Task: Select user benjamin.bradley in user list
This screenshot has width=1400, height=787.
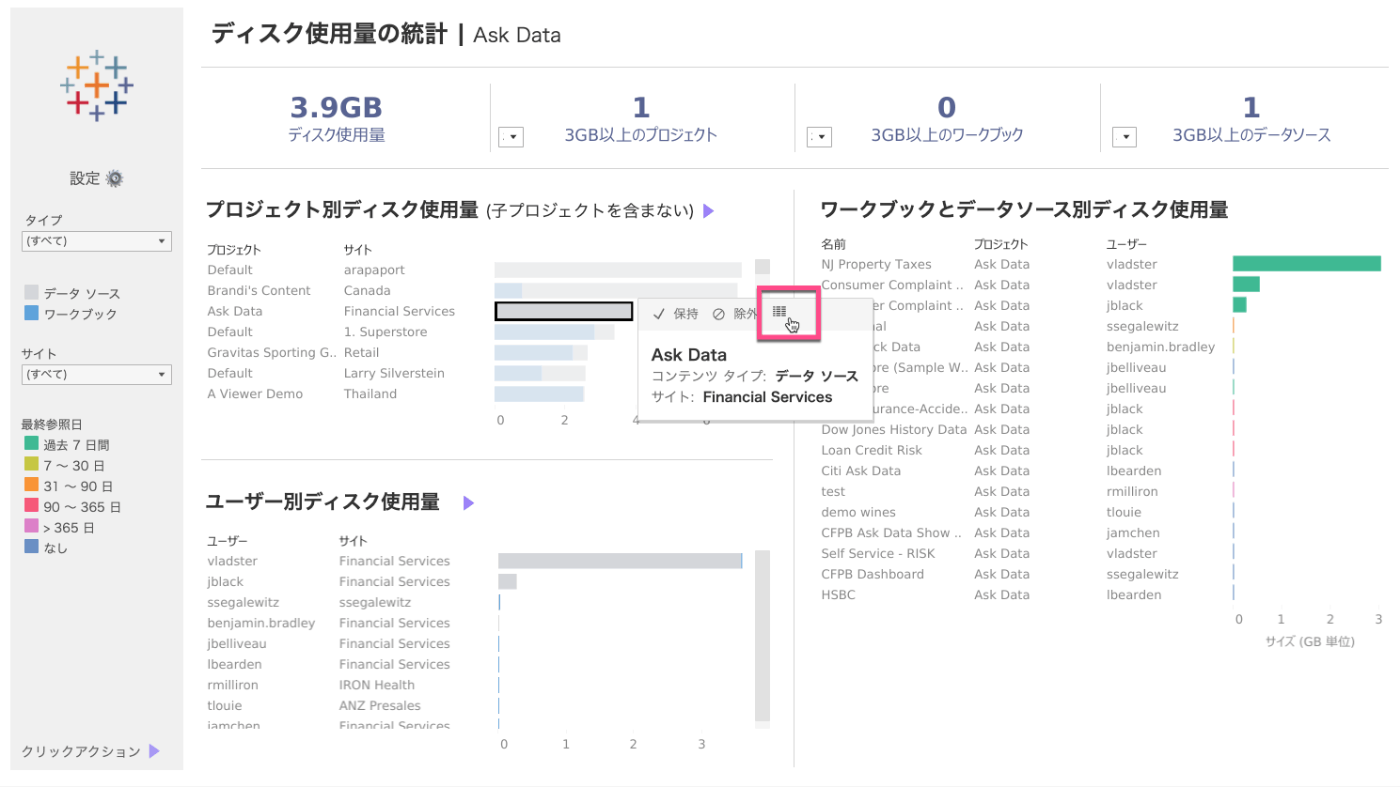Action: 261,623
